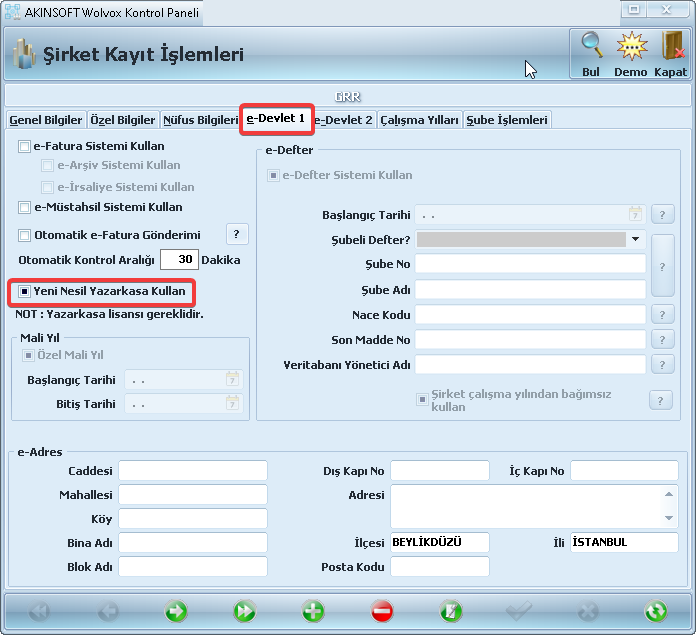This screenshot has height=635, width=696.
Task: Open Nüfus Bilgileri tab
Action: pyautogui.click(x=201, y=120)
